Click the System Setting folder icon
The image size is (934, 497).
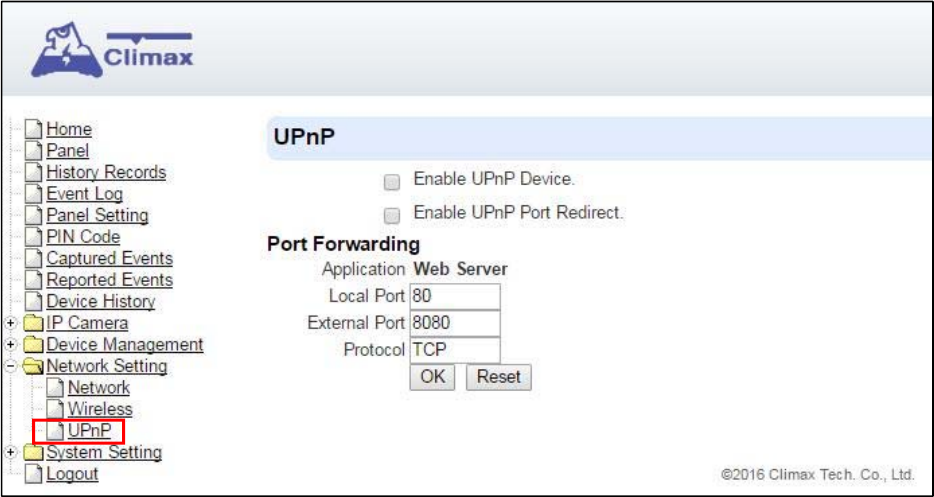33,453
